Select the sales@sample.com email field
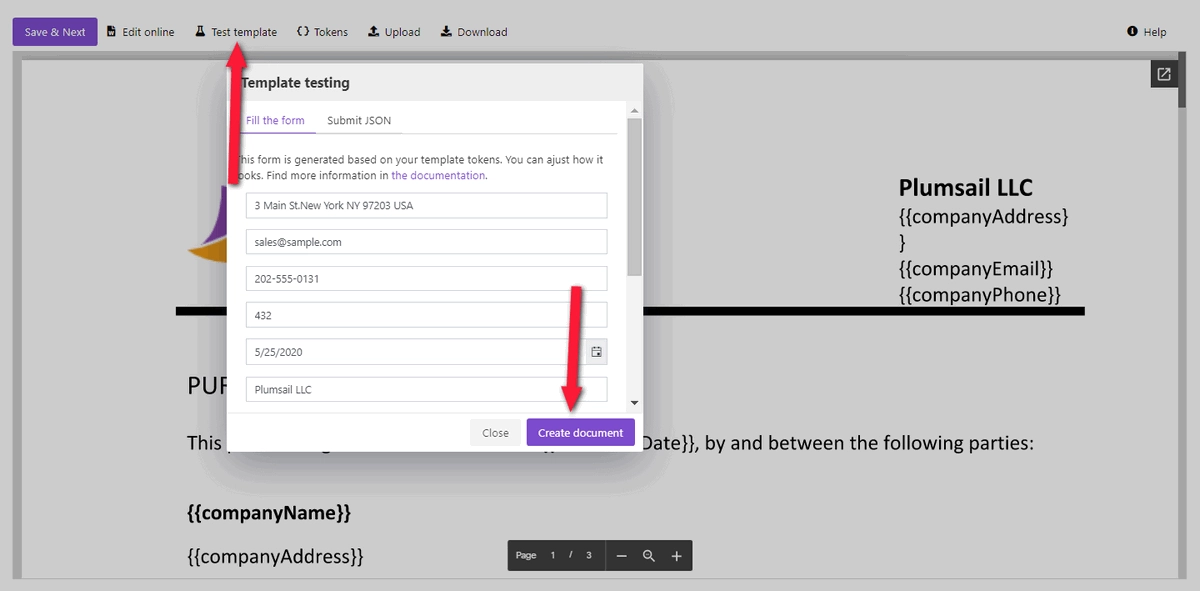Image resolution: width=1200 pixels, height=591 pixels. [427, 242]
